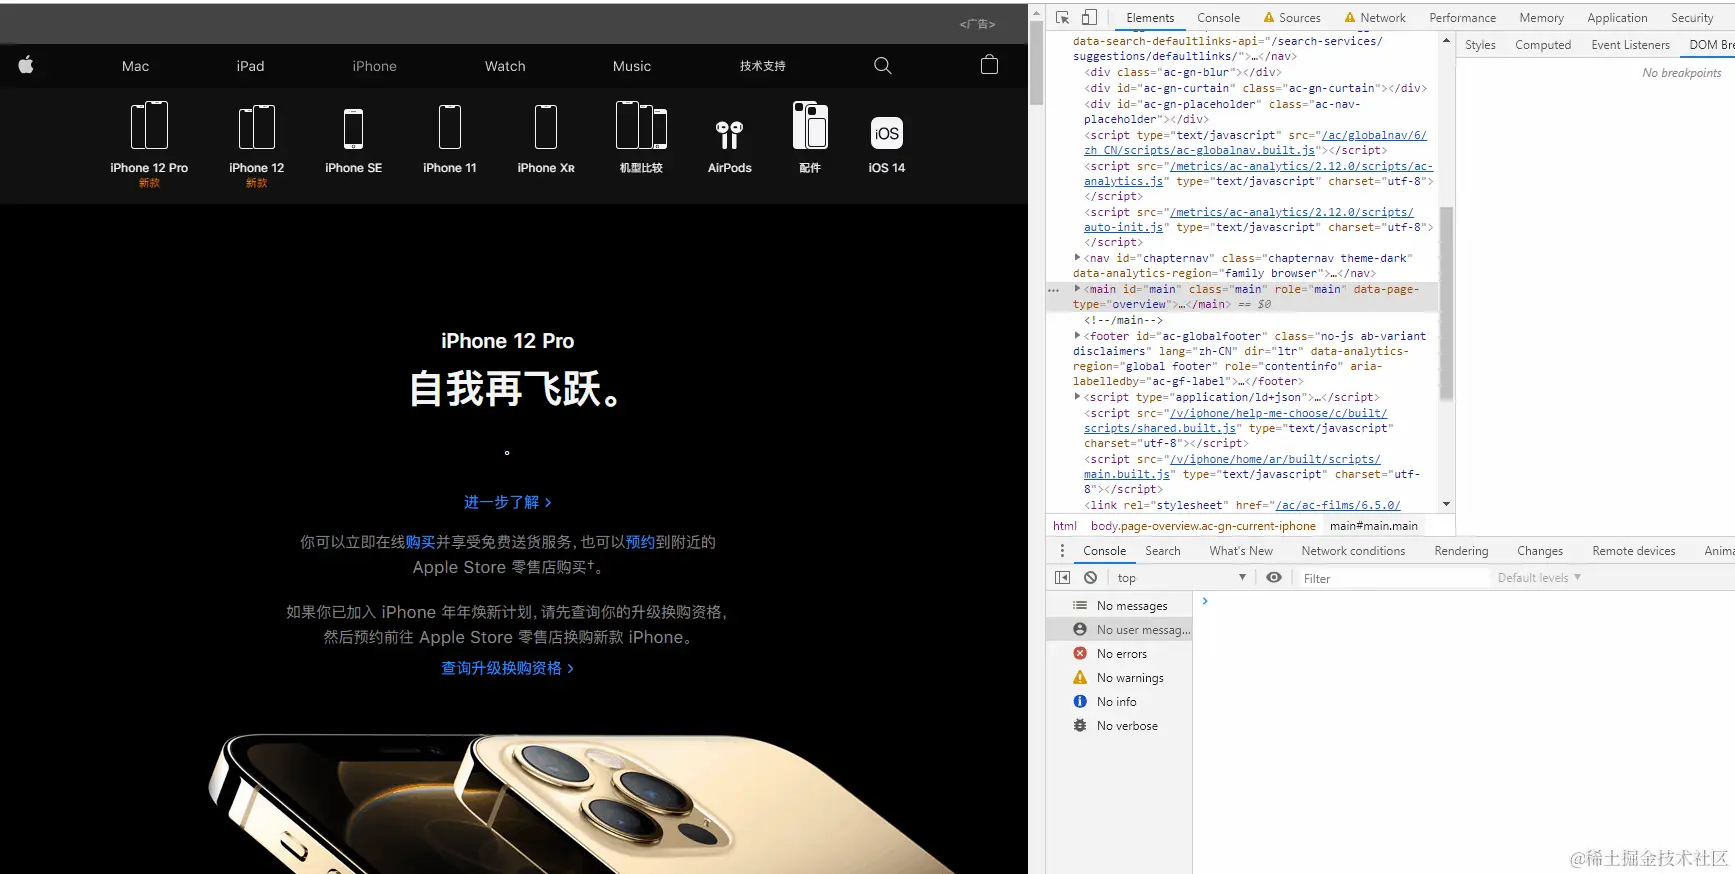Open the Watch menu item

tap(505, 66)
